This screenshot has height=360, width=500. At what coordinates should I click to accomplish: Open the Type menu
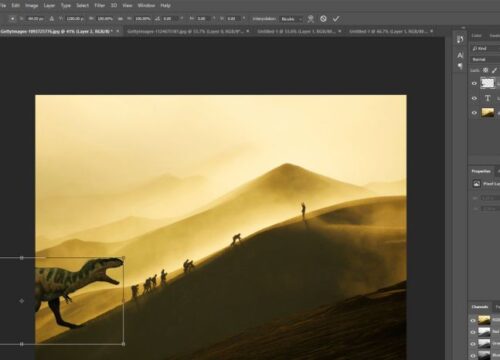(x=66, y=5)
